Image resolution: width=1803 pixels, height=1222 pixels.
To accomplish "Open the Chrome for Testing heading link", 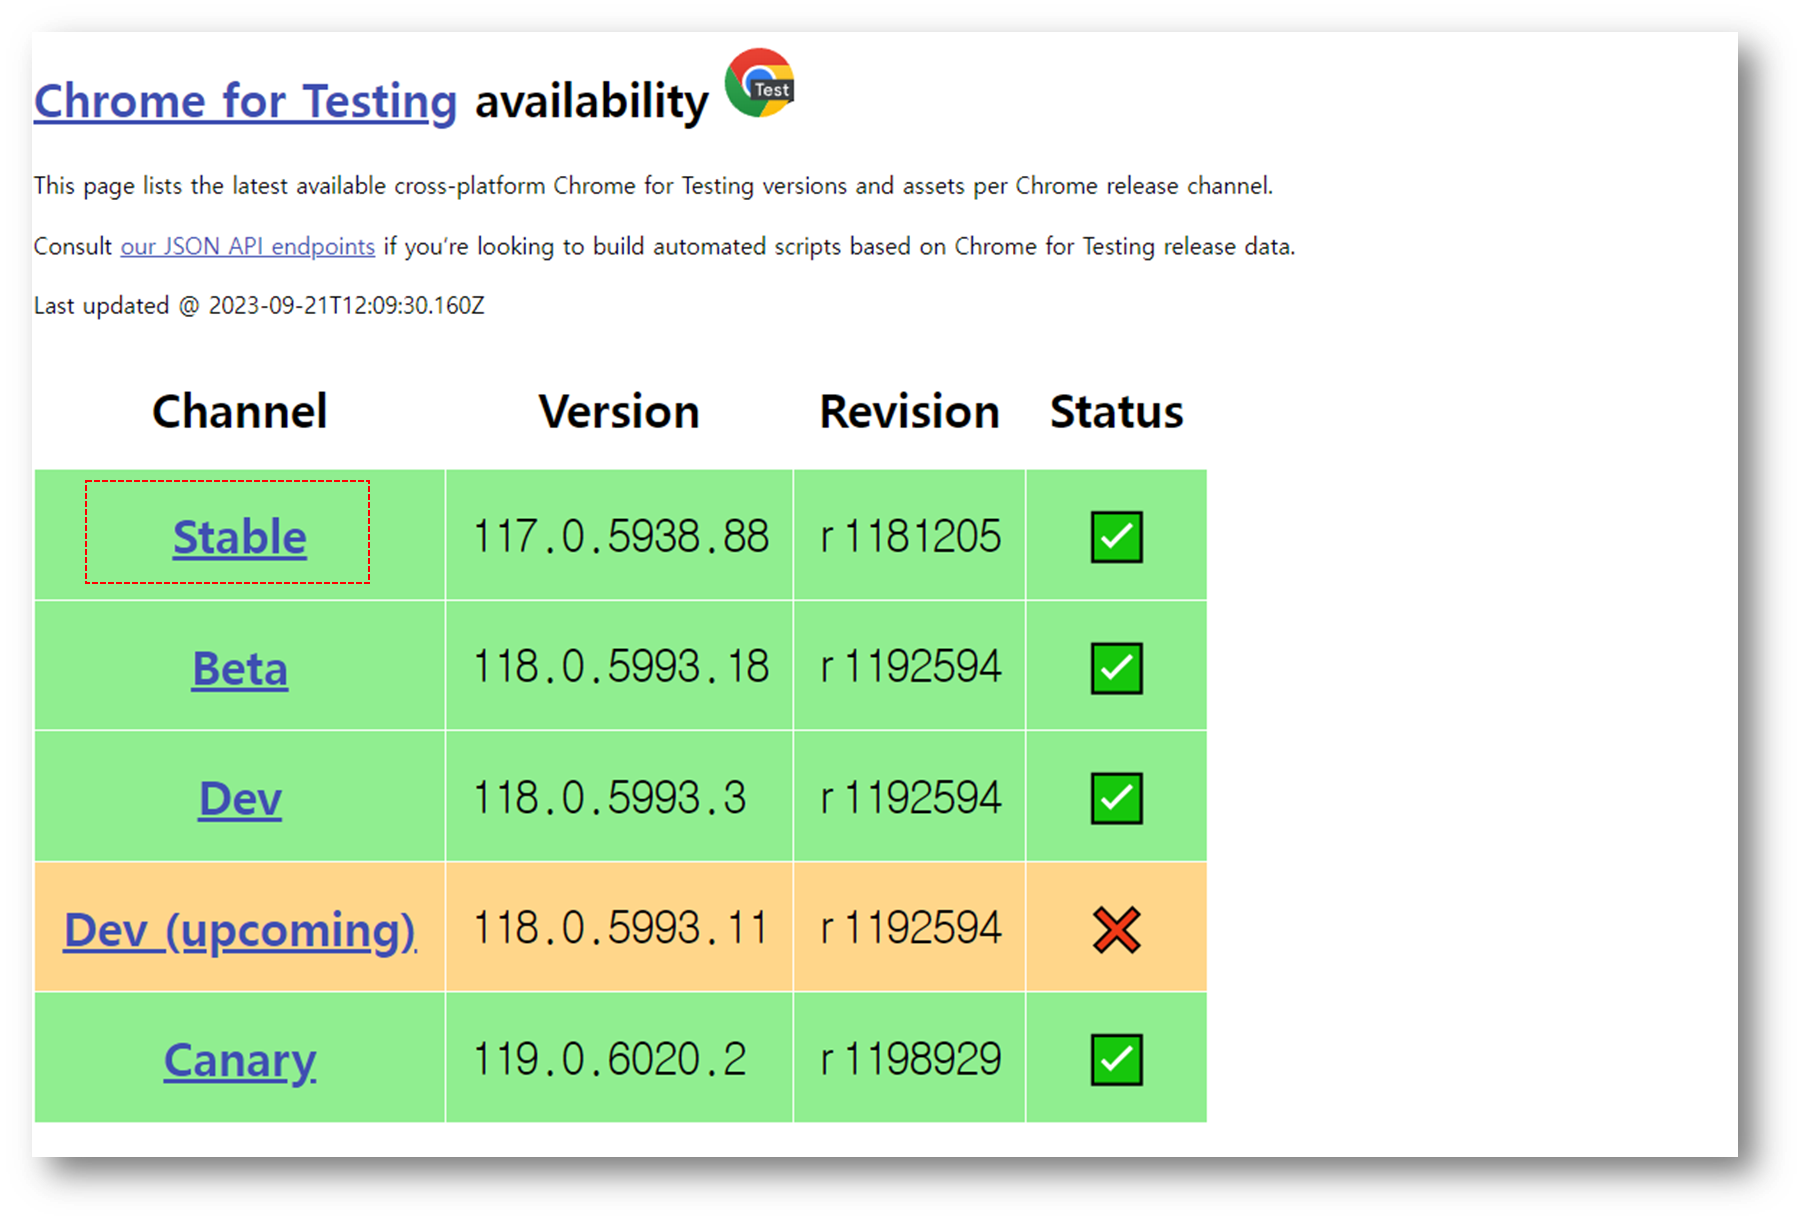I will pyautogui.click(x=245, y=102).
